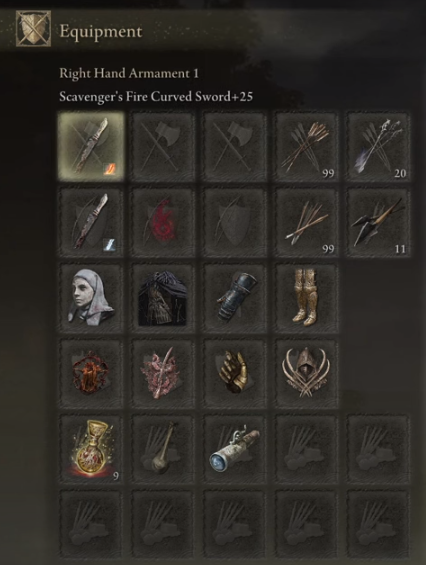This screenshot has width=426, height=565.
Task: Open the arrow slot holding 20 arrows
Action: click(x=378, y=146)
